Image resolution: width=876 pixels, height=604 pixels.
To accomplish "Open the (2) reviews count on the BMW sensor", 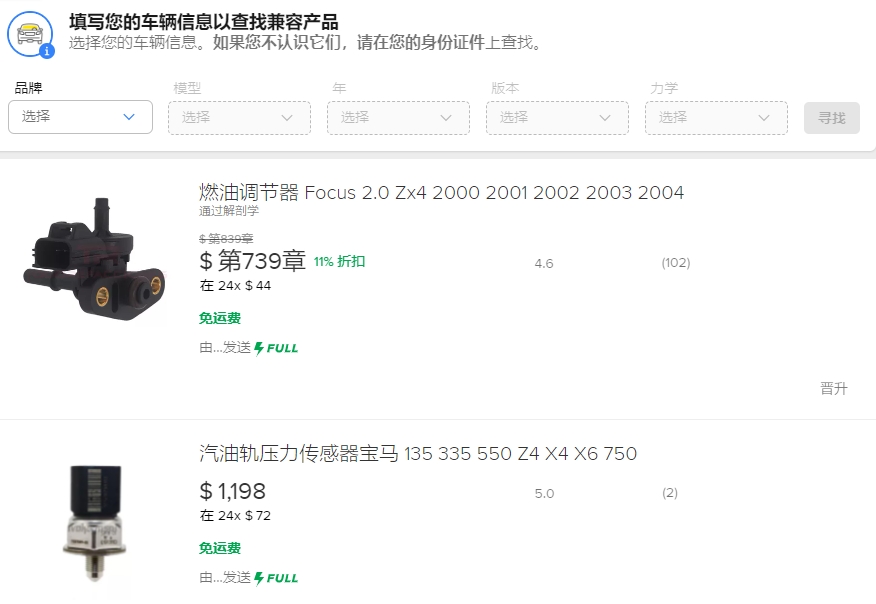I will pyautogui.click(x=670, y=493).
